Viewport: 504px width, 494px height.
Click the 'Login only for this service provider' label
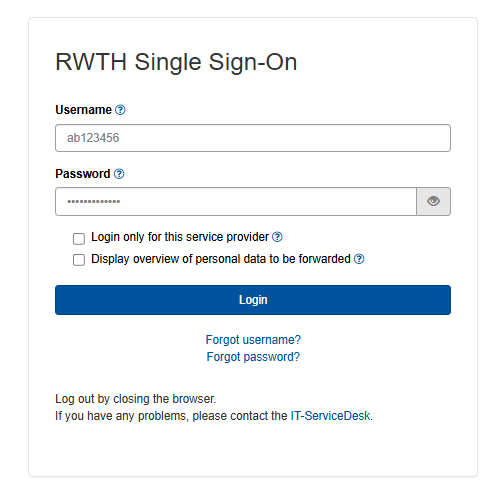click(x=180, y=237)
